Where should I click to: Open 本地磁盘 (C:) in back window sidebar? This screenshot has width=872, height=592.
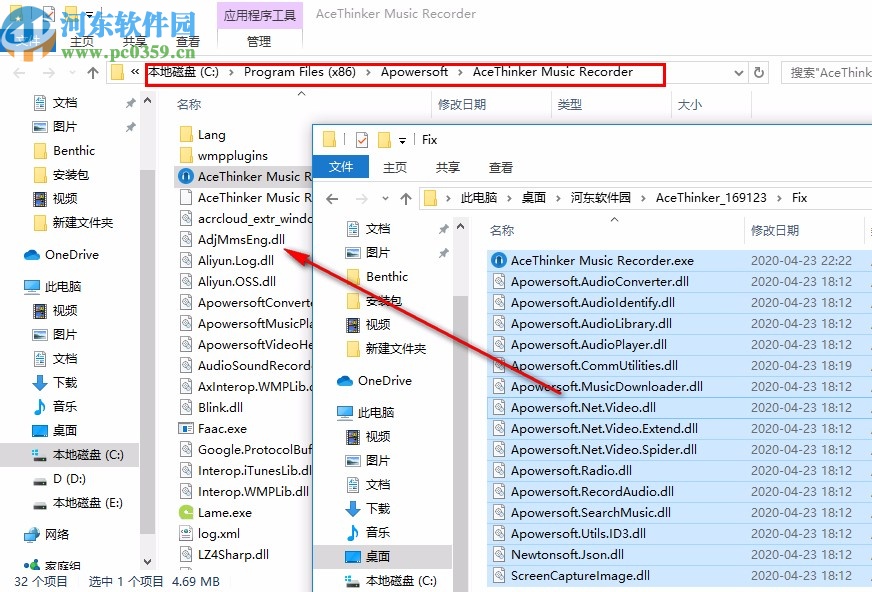pyautogui.click(x=88, y=455)
